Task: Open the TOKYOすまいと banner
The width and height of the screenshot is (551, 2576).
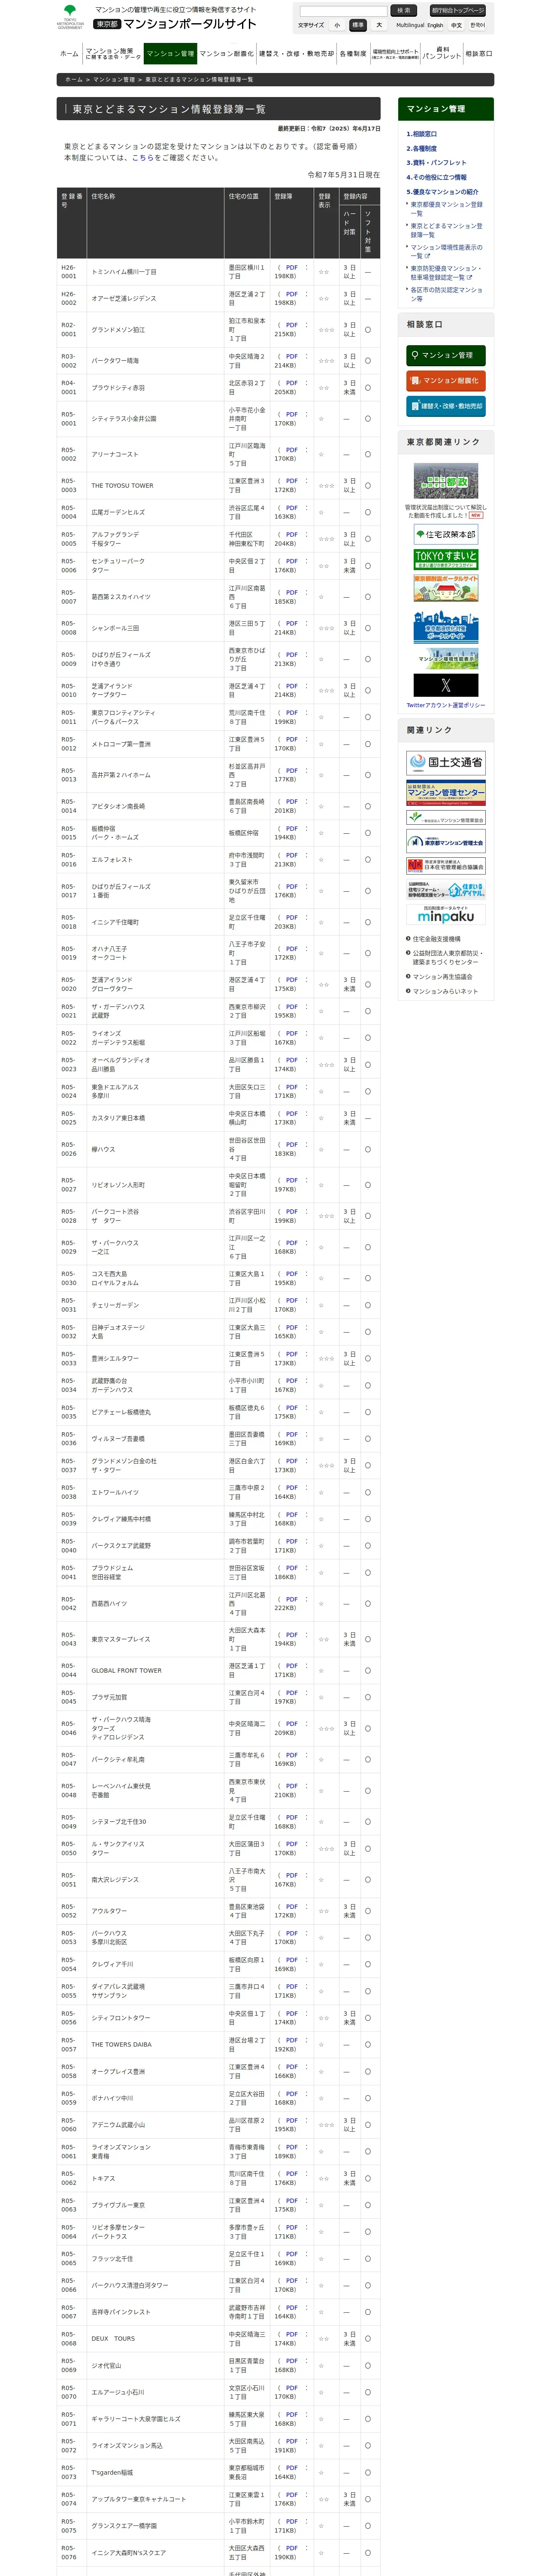Action: (445, 559)
